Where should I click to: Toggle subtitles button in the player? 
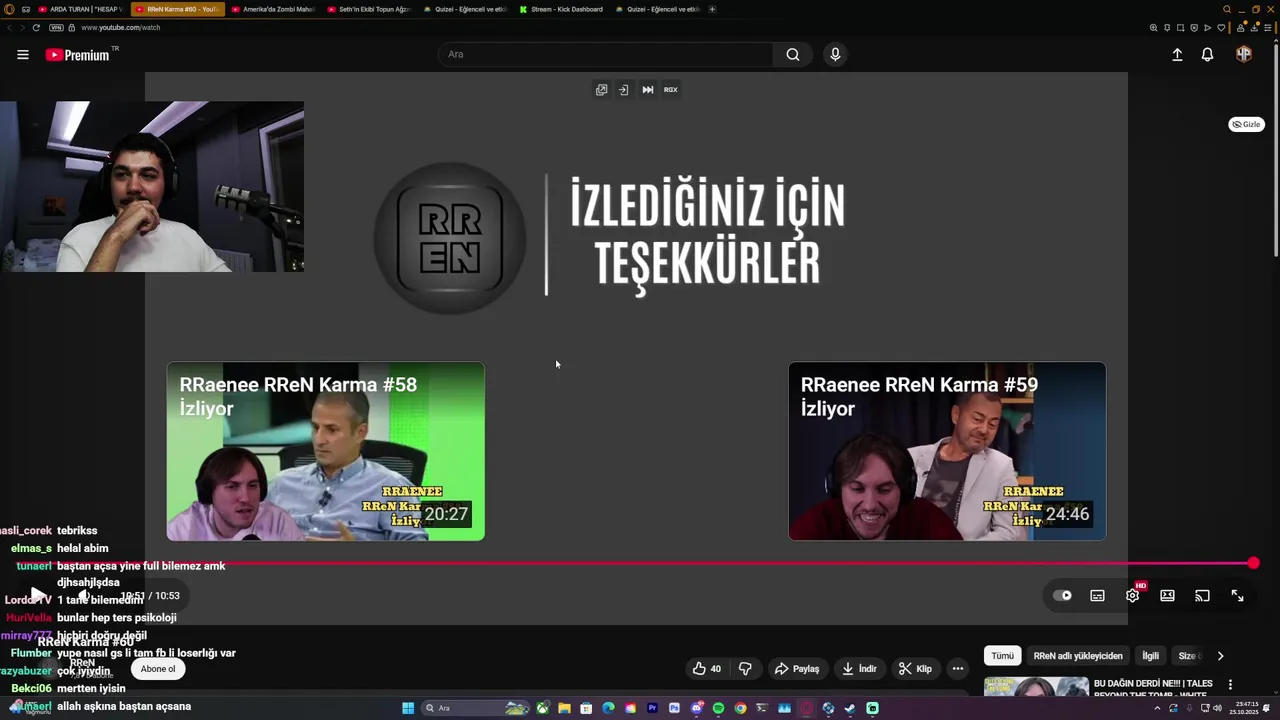1097,596
